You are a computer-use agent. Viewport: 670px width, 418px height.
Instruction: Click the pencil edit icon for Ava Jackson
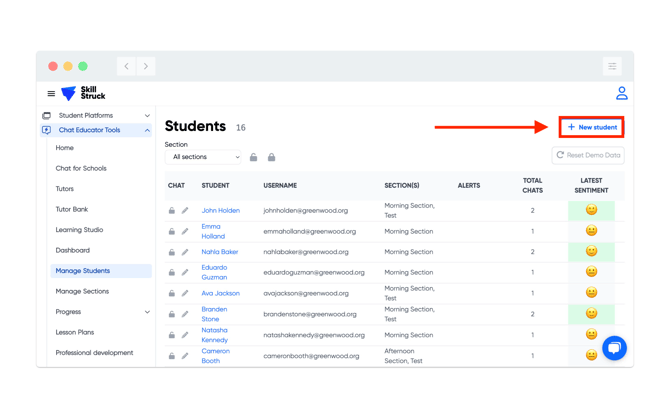[185, 294]
